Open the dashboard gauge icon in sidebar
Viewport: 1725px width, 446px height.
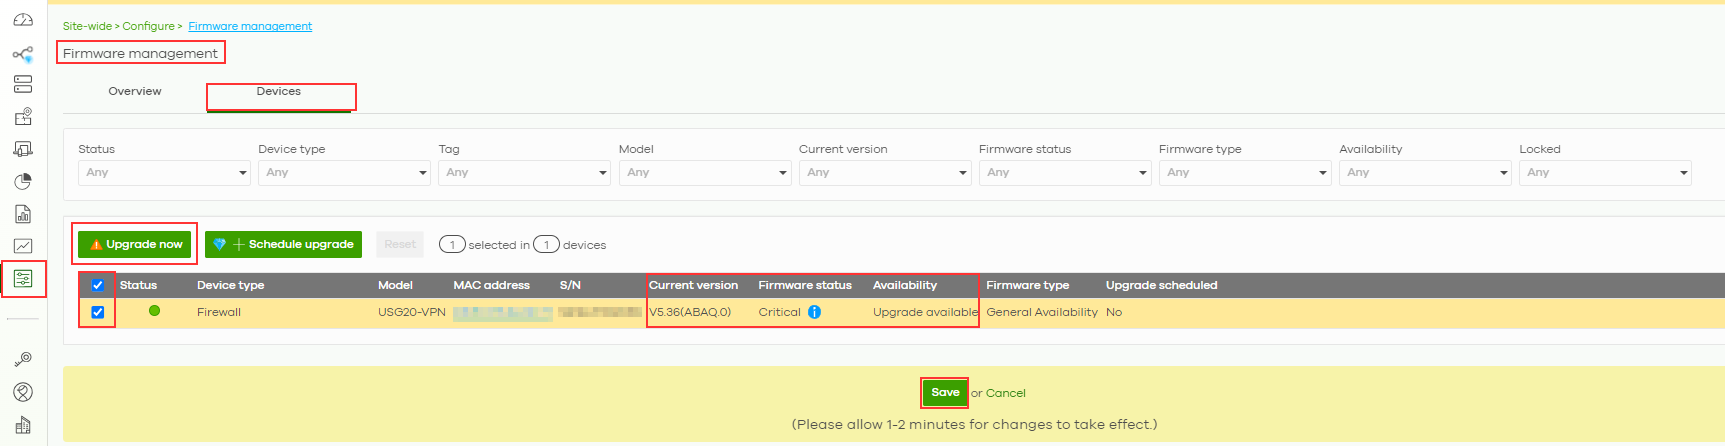pos(23,20)
